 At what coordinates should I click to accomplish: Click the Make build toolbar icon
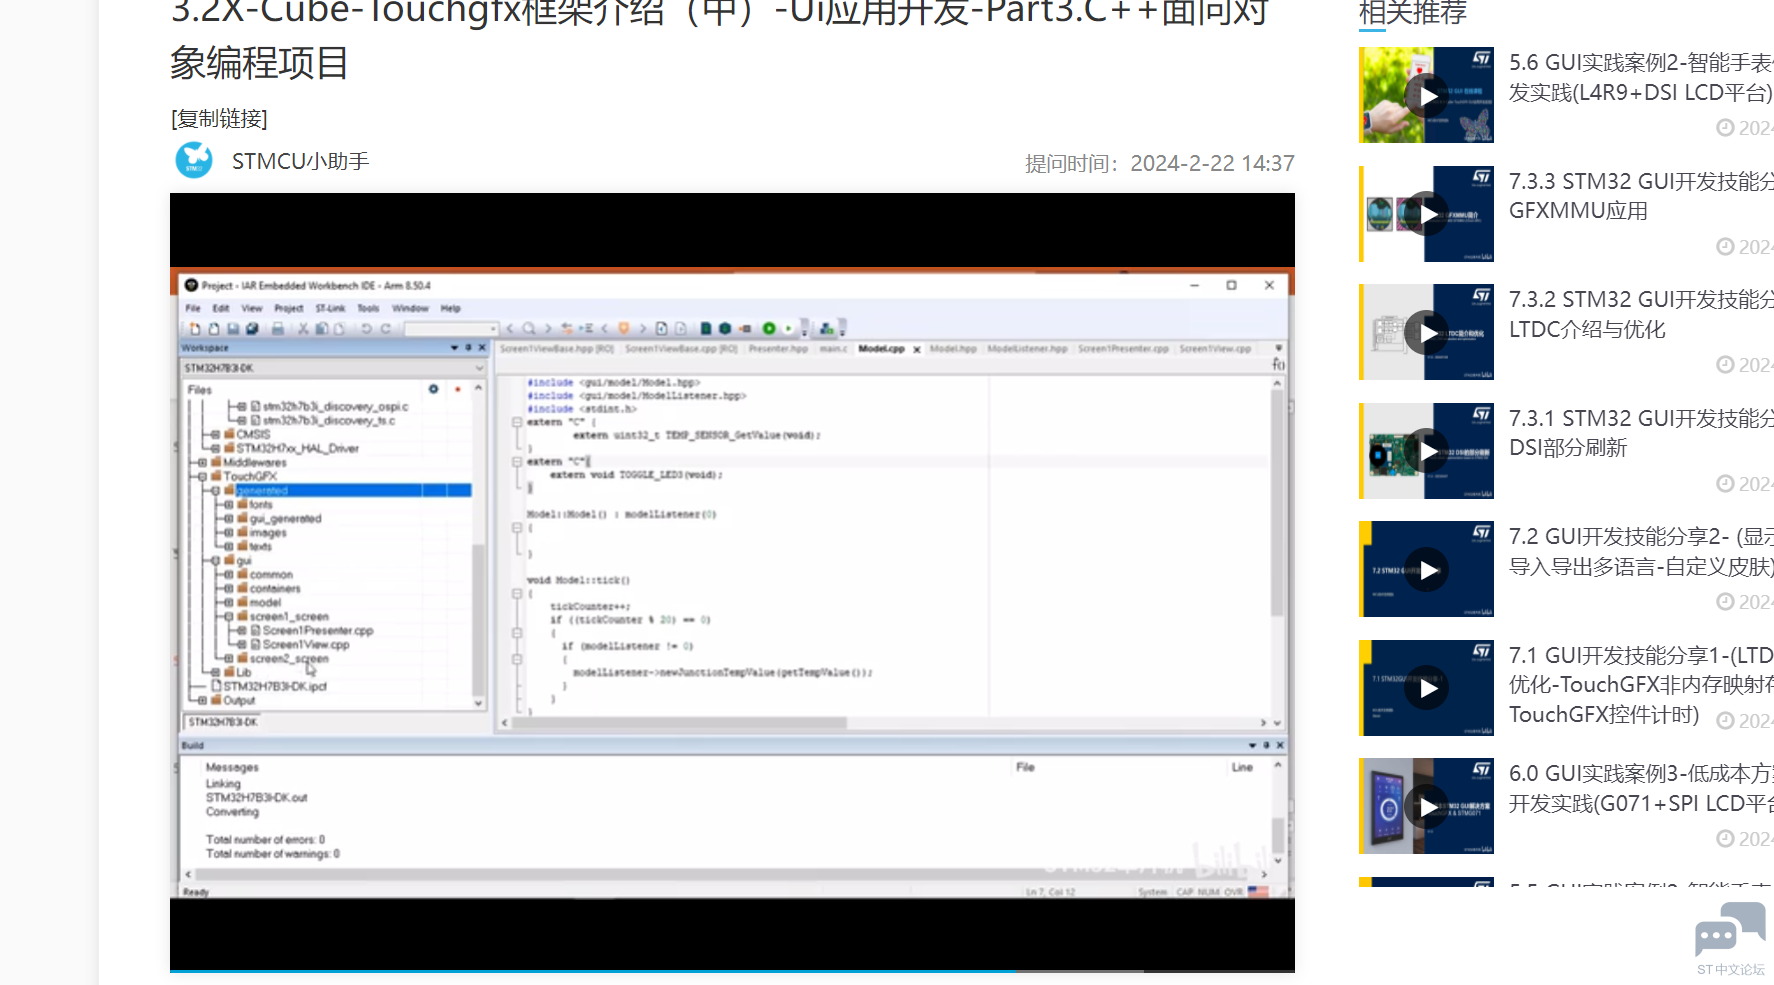(x=725, y=328)
